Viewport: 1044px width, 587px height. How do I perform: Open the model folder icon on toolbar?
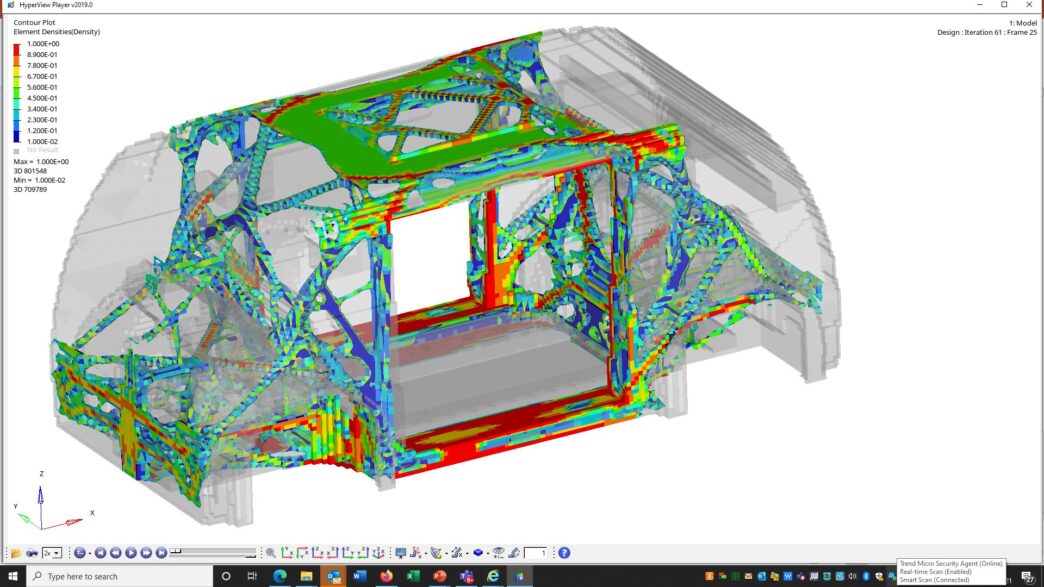point(16,552)
